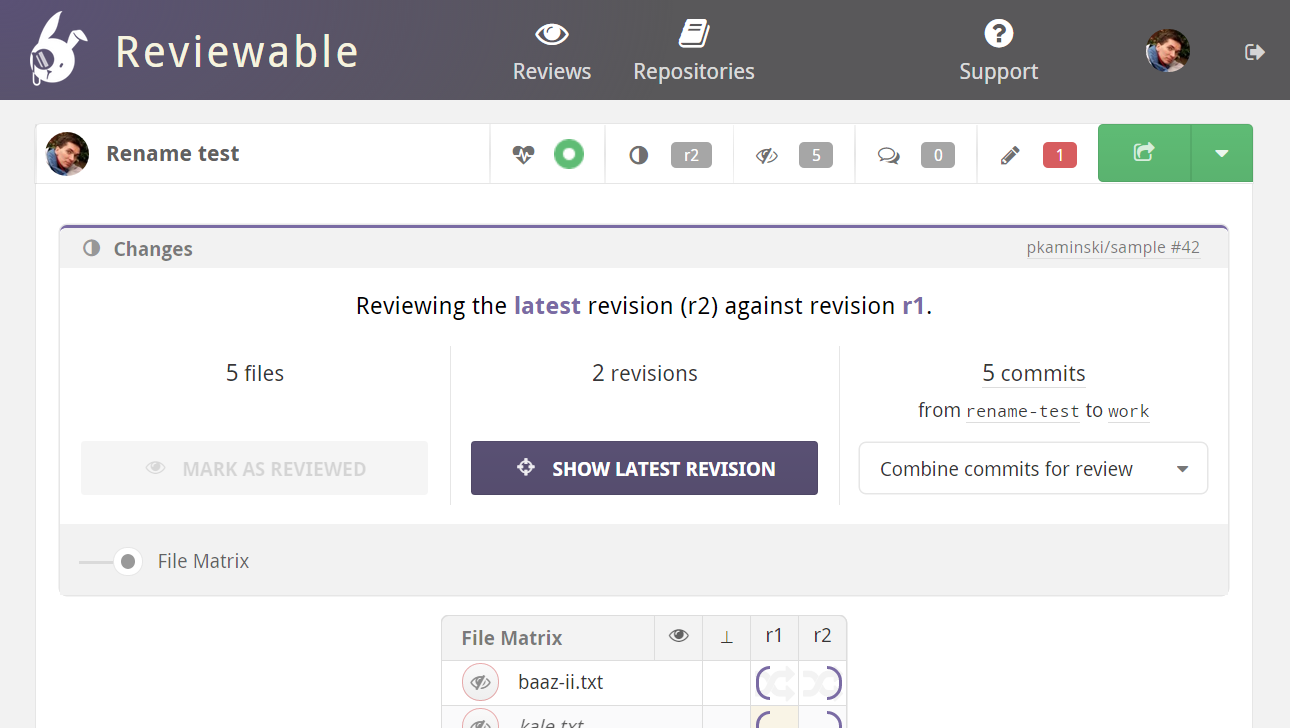
Task: Toggle reviewed eye for baaz-ii.txt
Action: point(480,683)
